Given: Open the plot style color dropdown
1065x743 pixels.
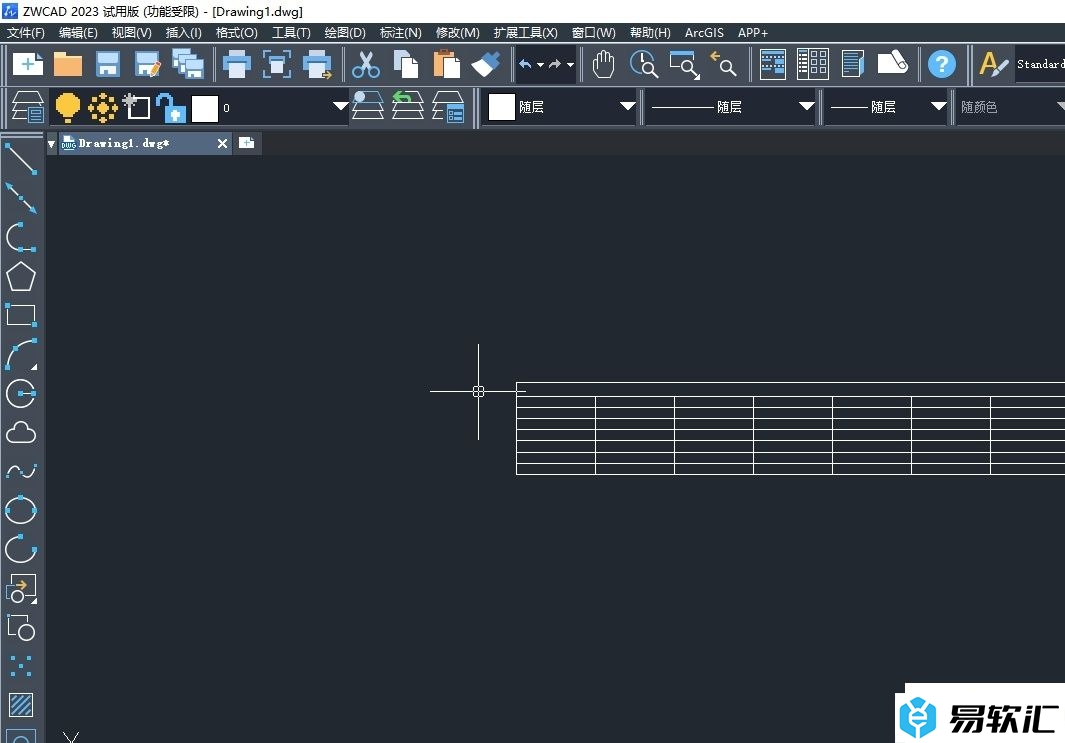Looking at the screenshot, I should coord(1061,106).
